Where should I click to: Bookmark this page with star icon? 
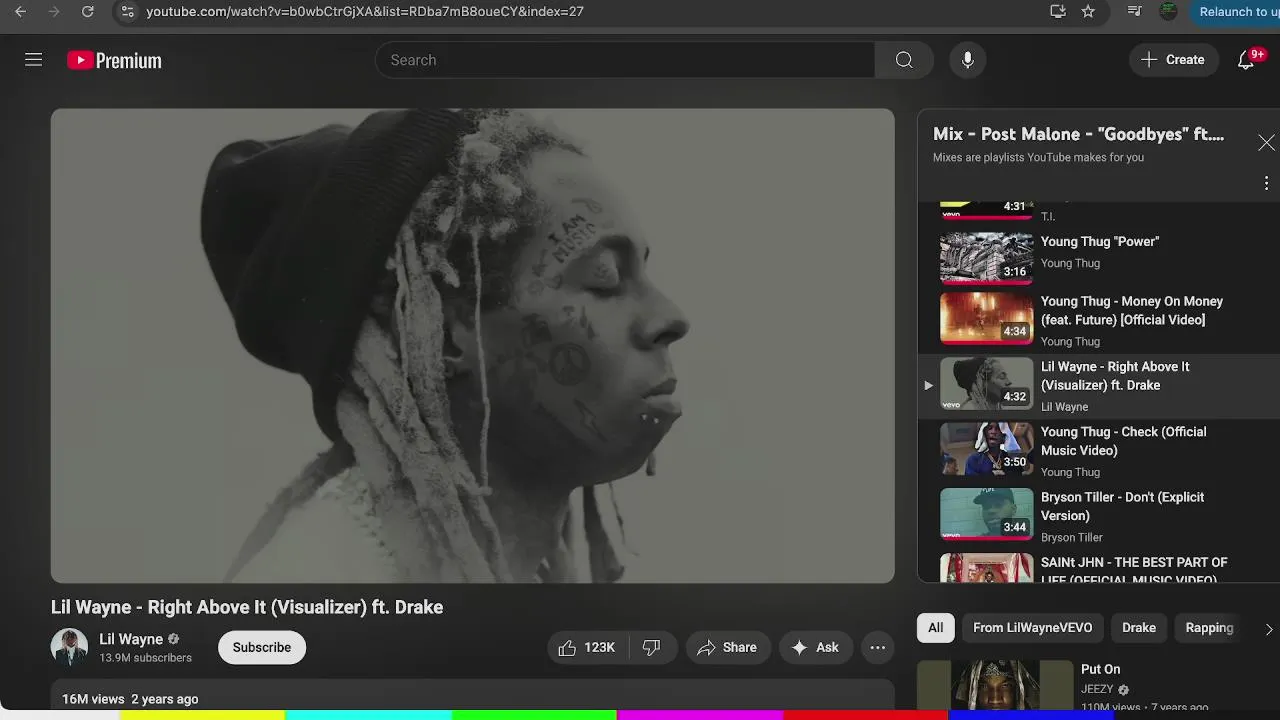click(1088, 12)
